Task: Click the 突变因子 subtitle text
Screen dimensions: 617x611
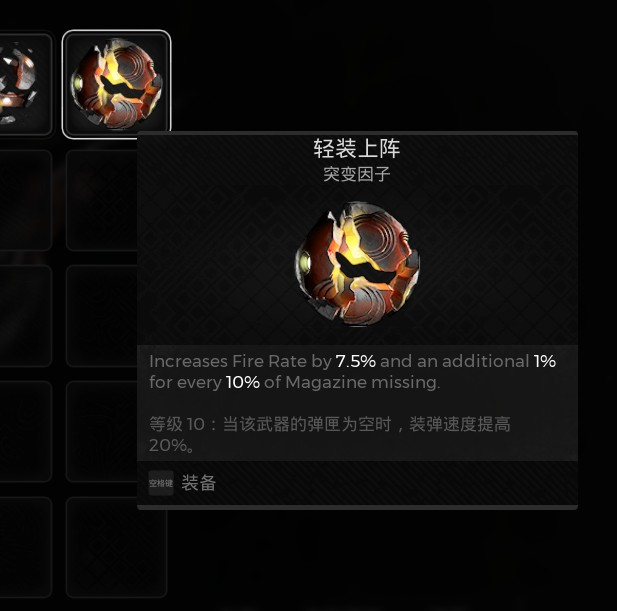Action: [x=357, y=174]
